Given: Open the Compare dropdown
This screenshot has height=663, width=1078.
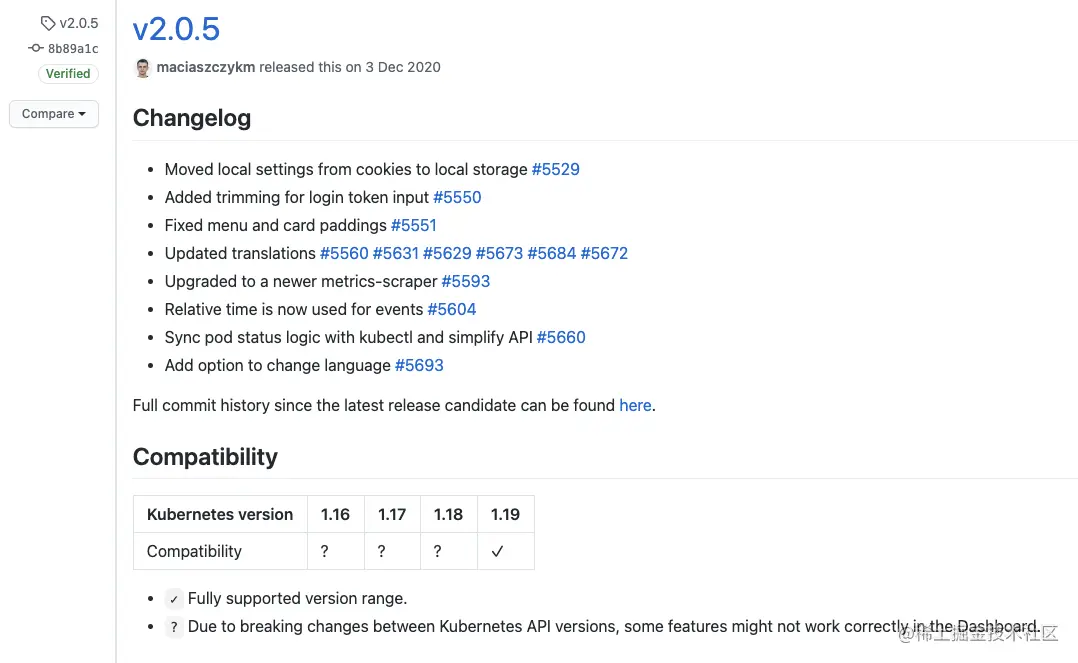Looking at the screenshot, I should [x=54, y=114].
